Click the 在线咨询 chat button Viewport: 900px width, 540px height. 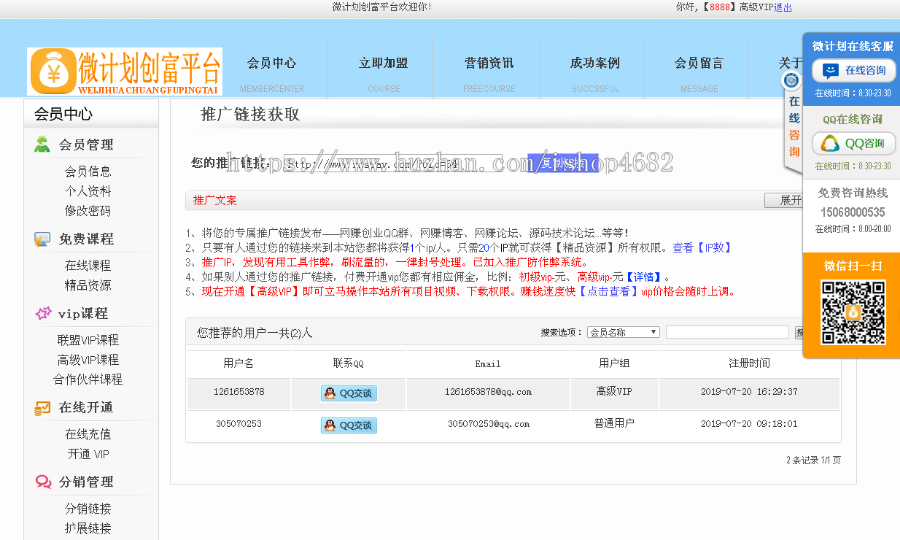click(x=854, y=71)
